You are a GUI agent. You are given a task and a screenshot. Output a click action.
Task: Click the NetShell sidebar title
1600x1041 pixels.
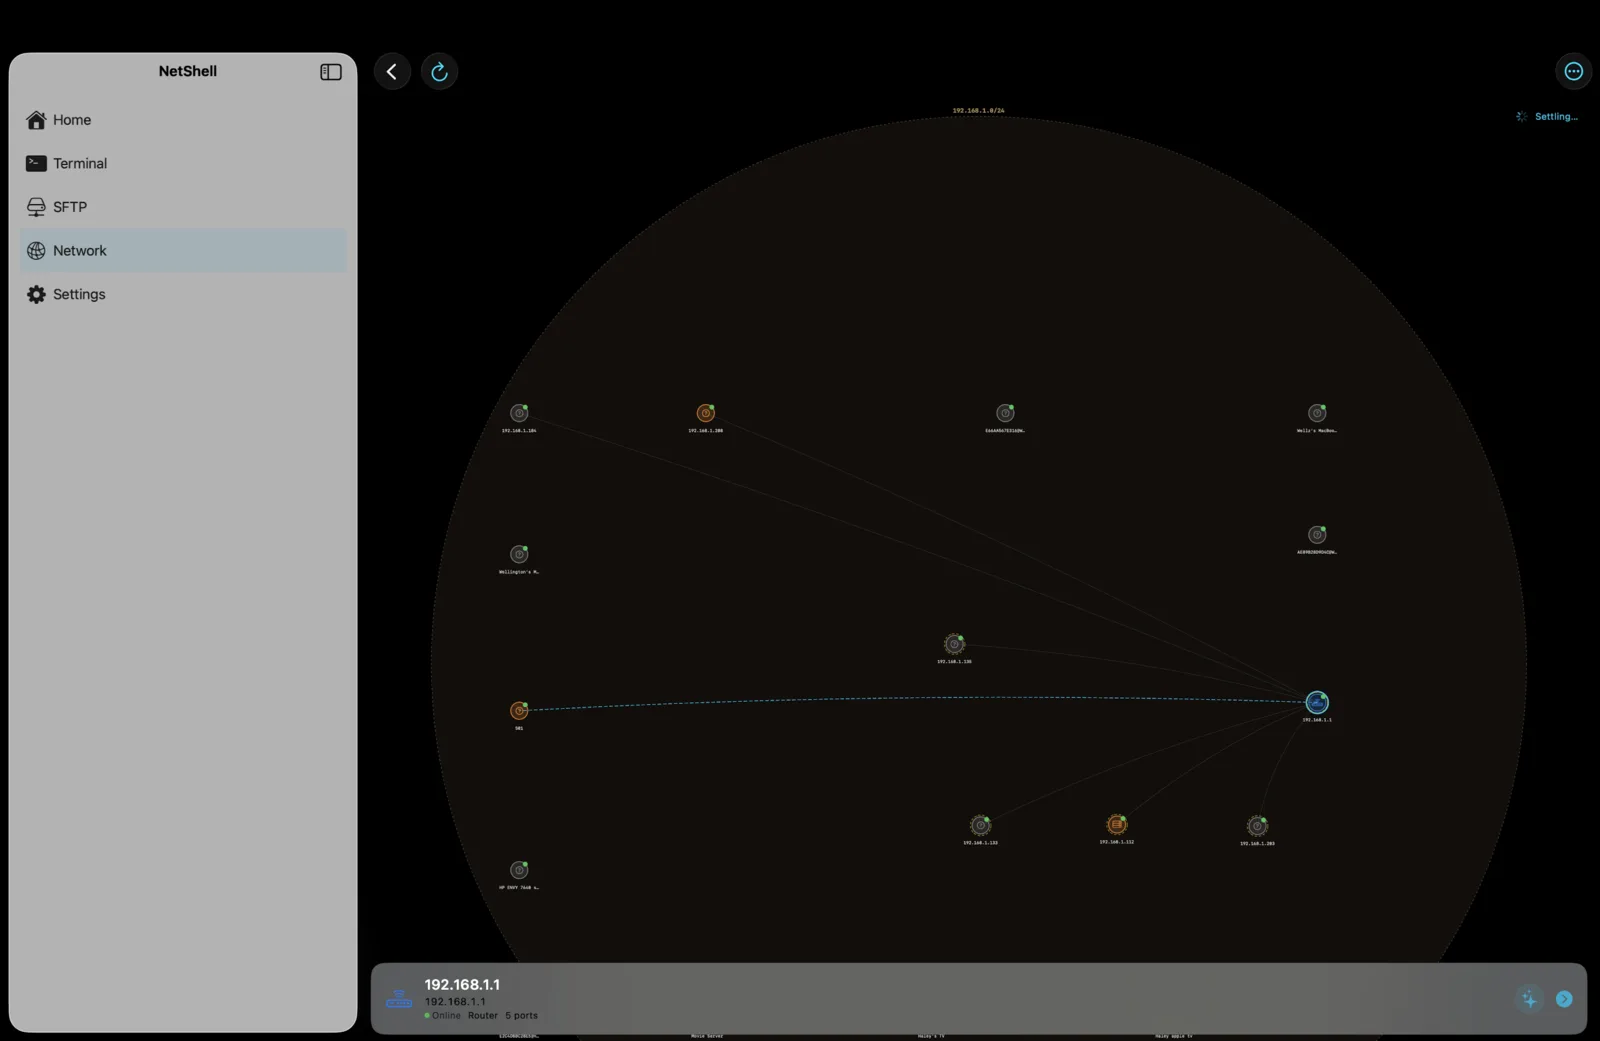pyautogui.click(x=188, y=71)
